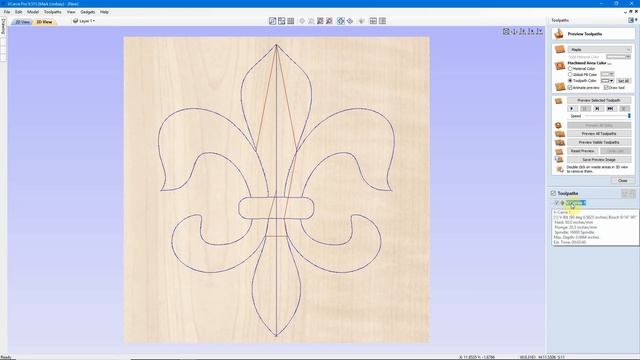Click the icon beside Preview All Toolpaths
This screenshot has height=360, width=640.
click(559, 134)
